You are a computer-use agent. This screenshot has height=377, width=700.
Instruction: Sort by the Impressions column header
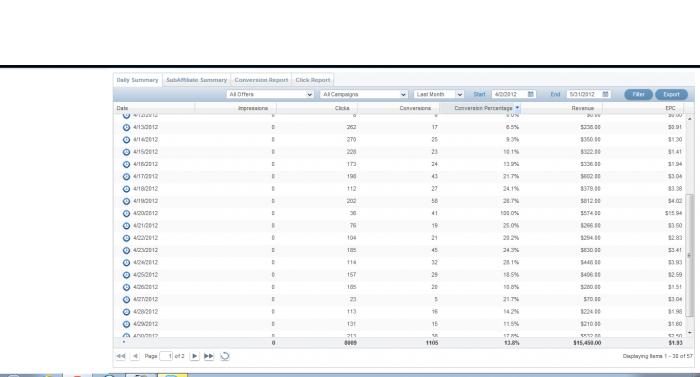click(236, 108)
